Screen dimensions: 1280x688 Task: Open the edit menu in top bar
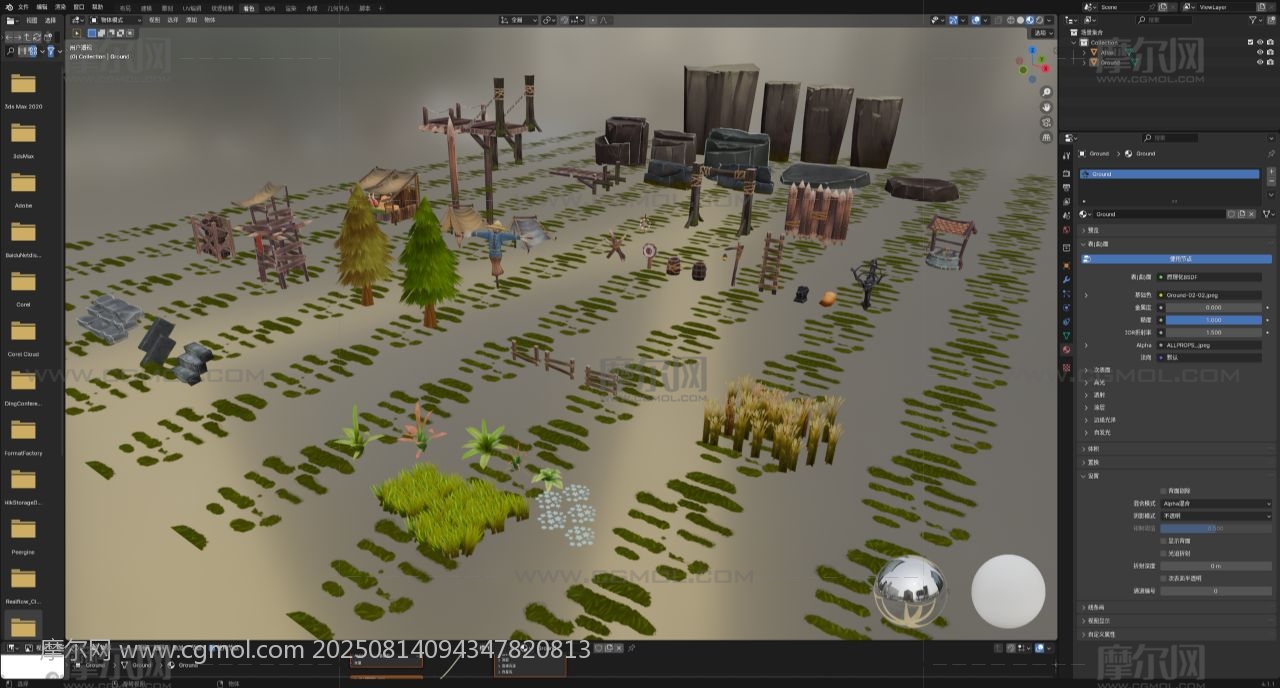(41, 7)
